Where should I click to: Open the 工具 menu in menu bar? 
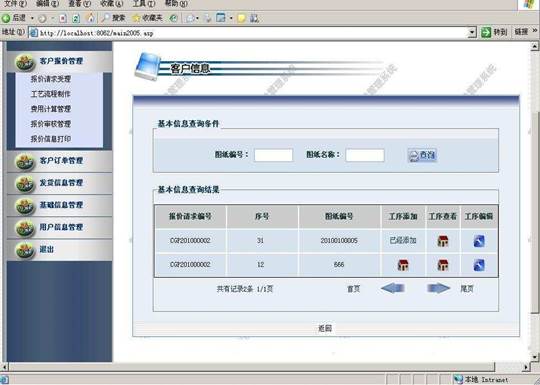click(144, 3)
